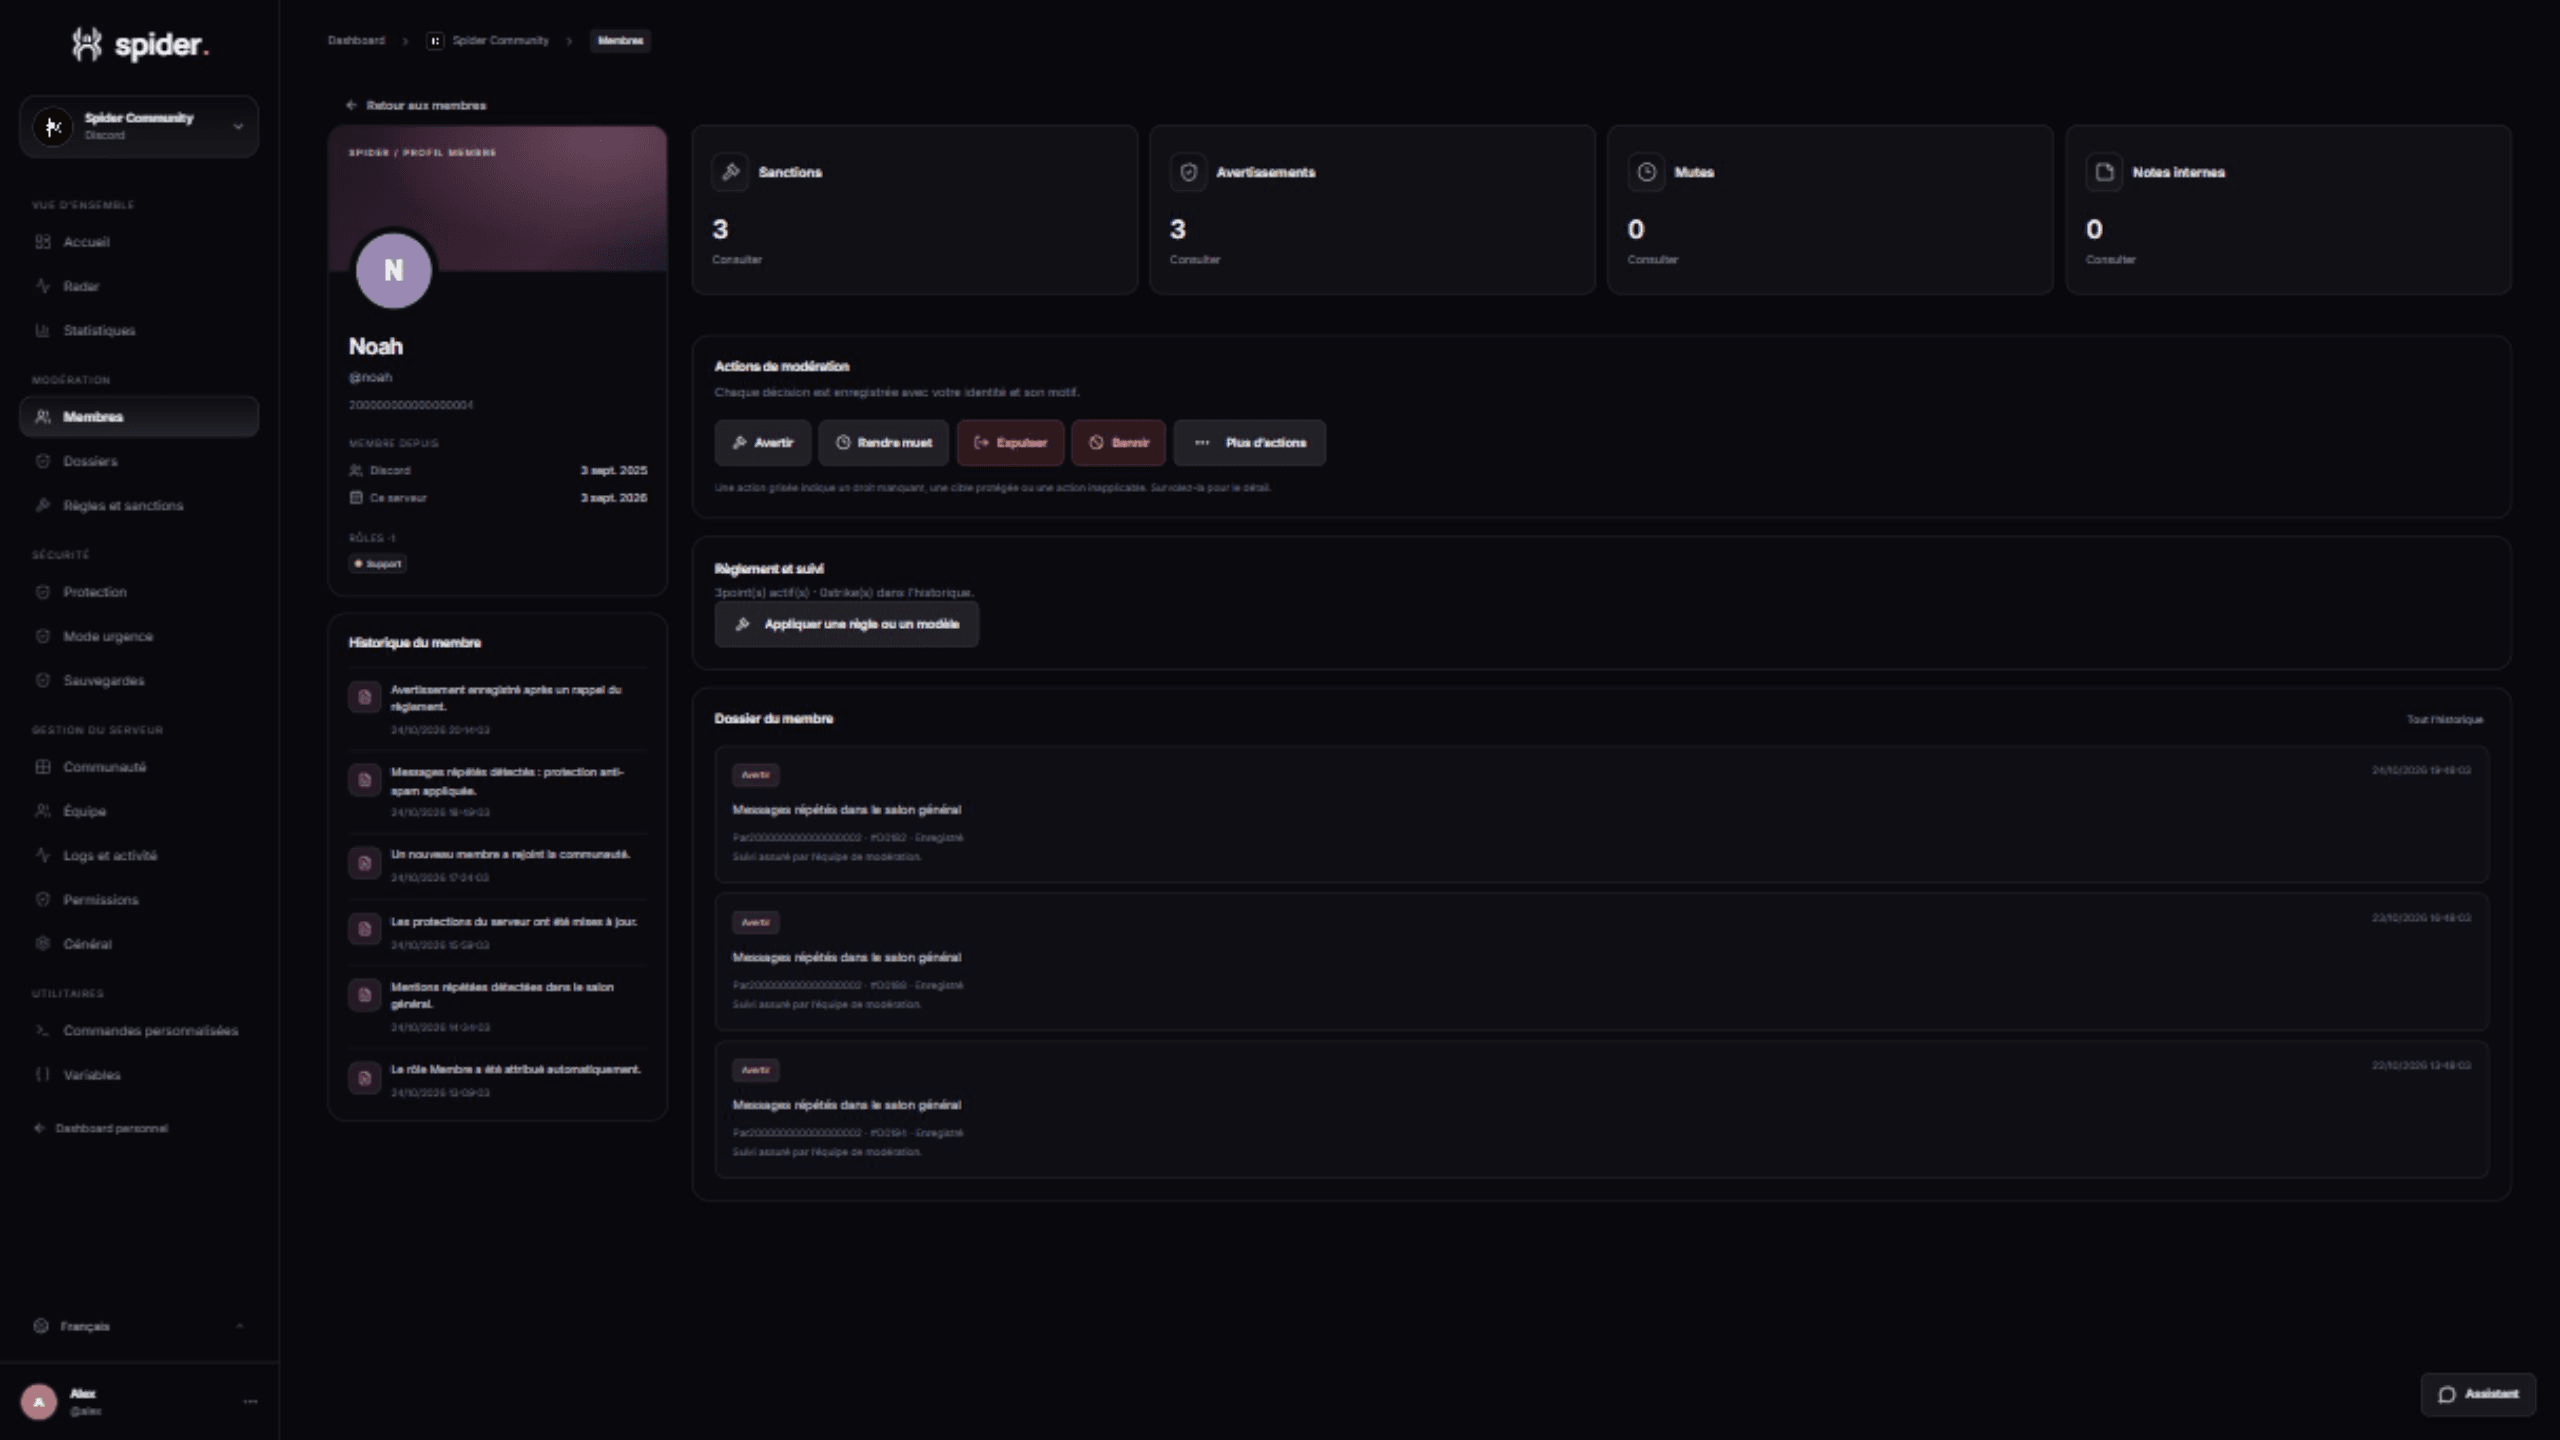Click the Dossiers shield icon
The image size is (2560, 1440).
[x=43, y=461]
